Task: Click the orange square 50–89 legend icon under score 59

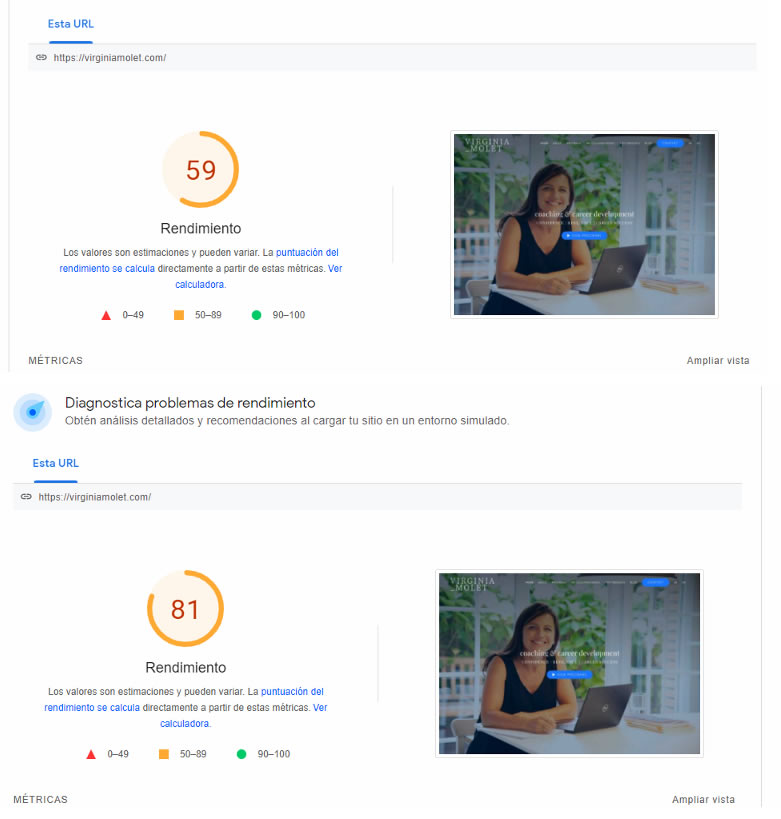Action: point(179,315)
